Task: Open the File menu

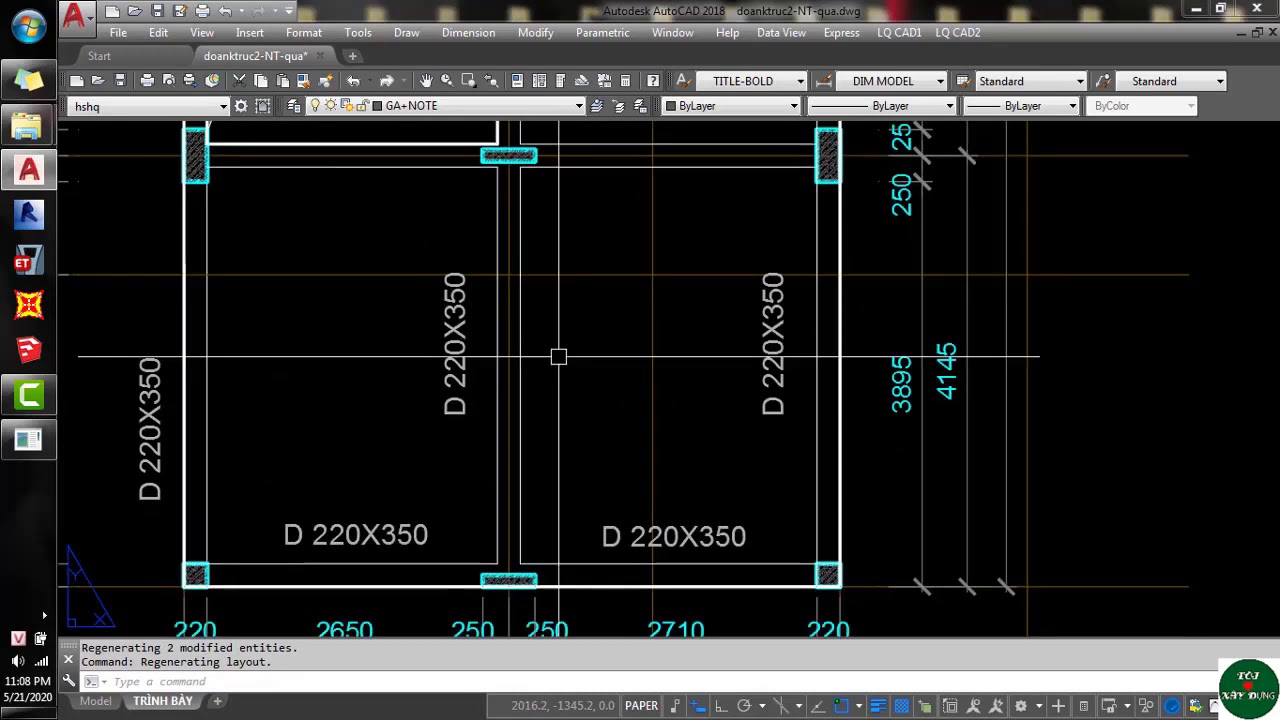Action: click(118, 33)
